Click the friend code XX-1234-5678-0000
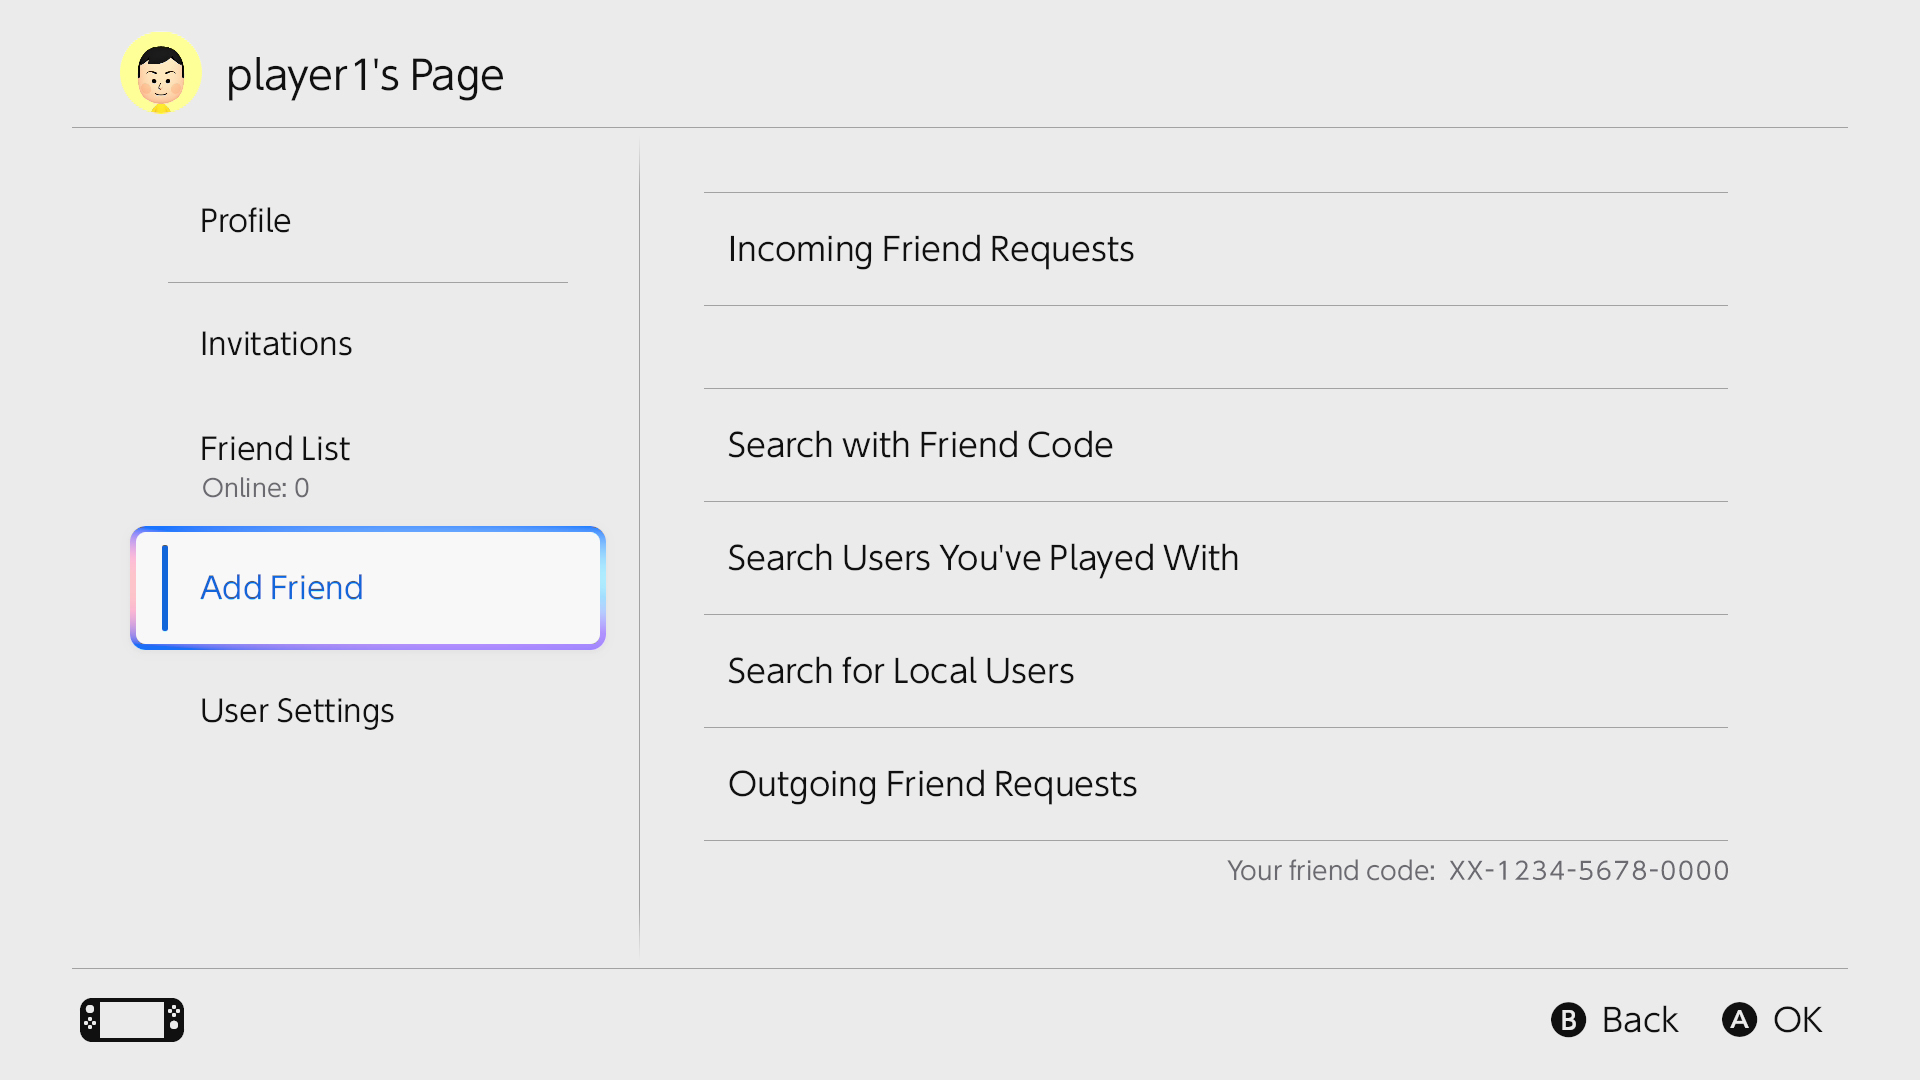 1589,871
